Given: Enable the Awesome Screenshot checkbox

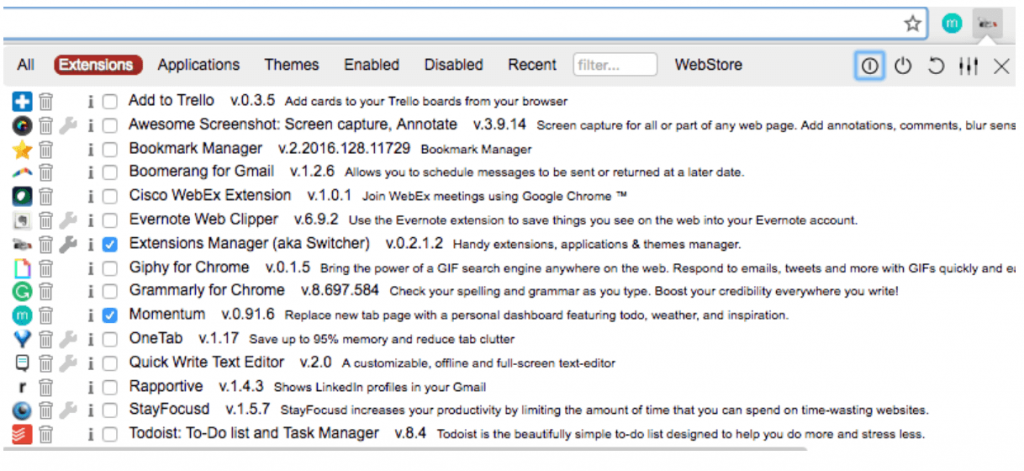Looking at the screenshot, I should point(110,125).
